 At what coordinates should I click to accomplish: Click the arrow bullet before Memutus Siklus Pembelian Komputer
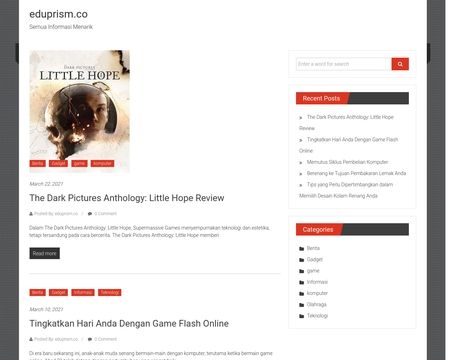[301, 163]
